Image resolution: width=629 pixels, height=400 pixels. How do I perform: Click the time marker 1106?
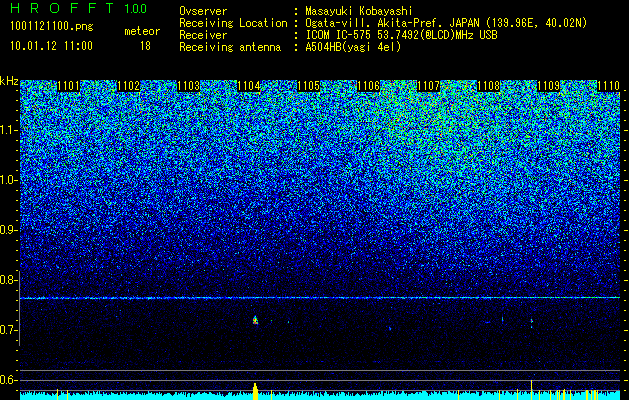click(x=368, y=86)
